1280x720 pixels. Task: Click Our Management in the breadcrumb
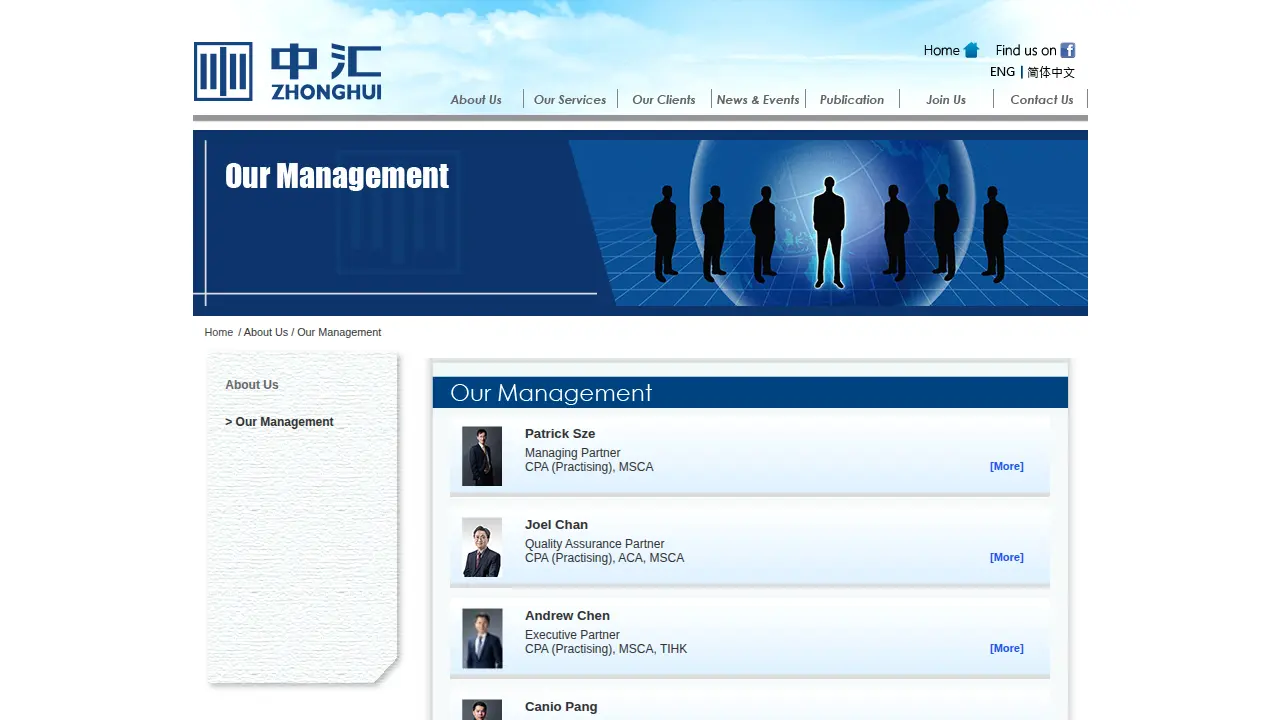tap(339, 332)
